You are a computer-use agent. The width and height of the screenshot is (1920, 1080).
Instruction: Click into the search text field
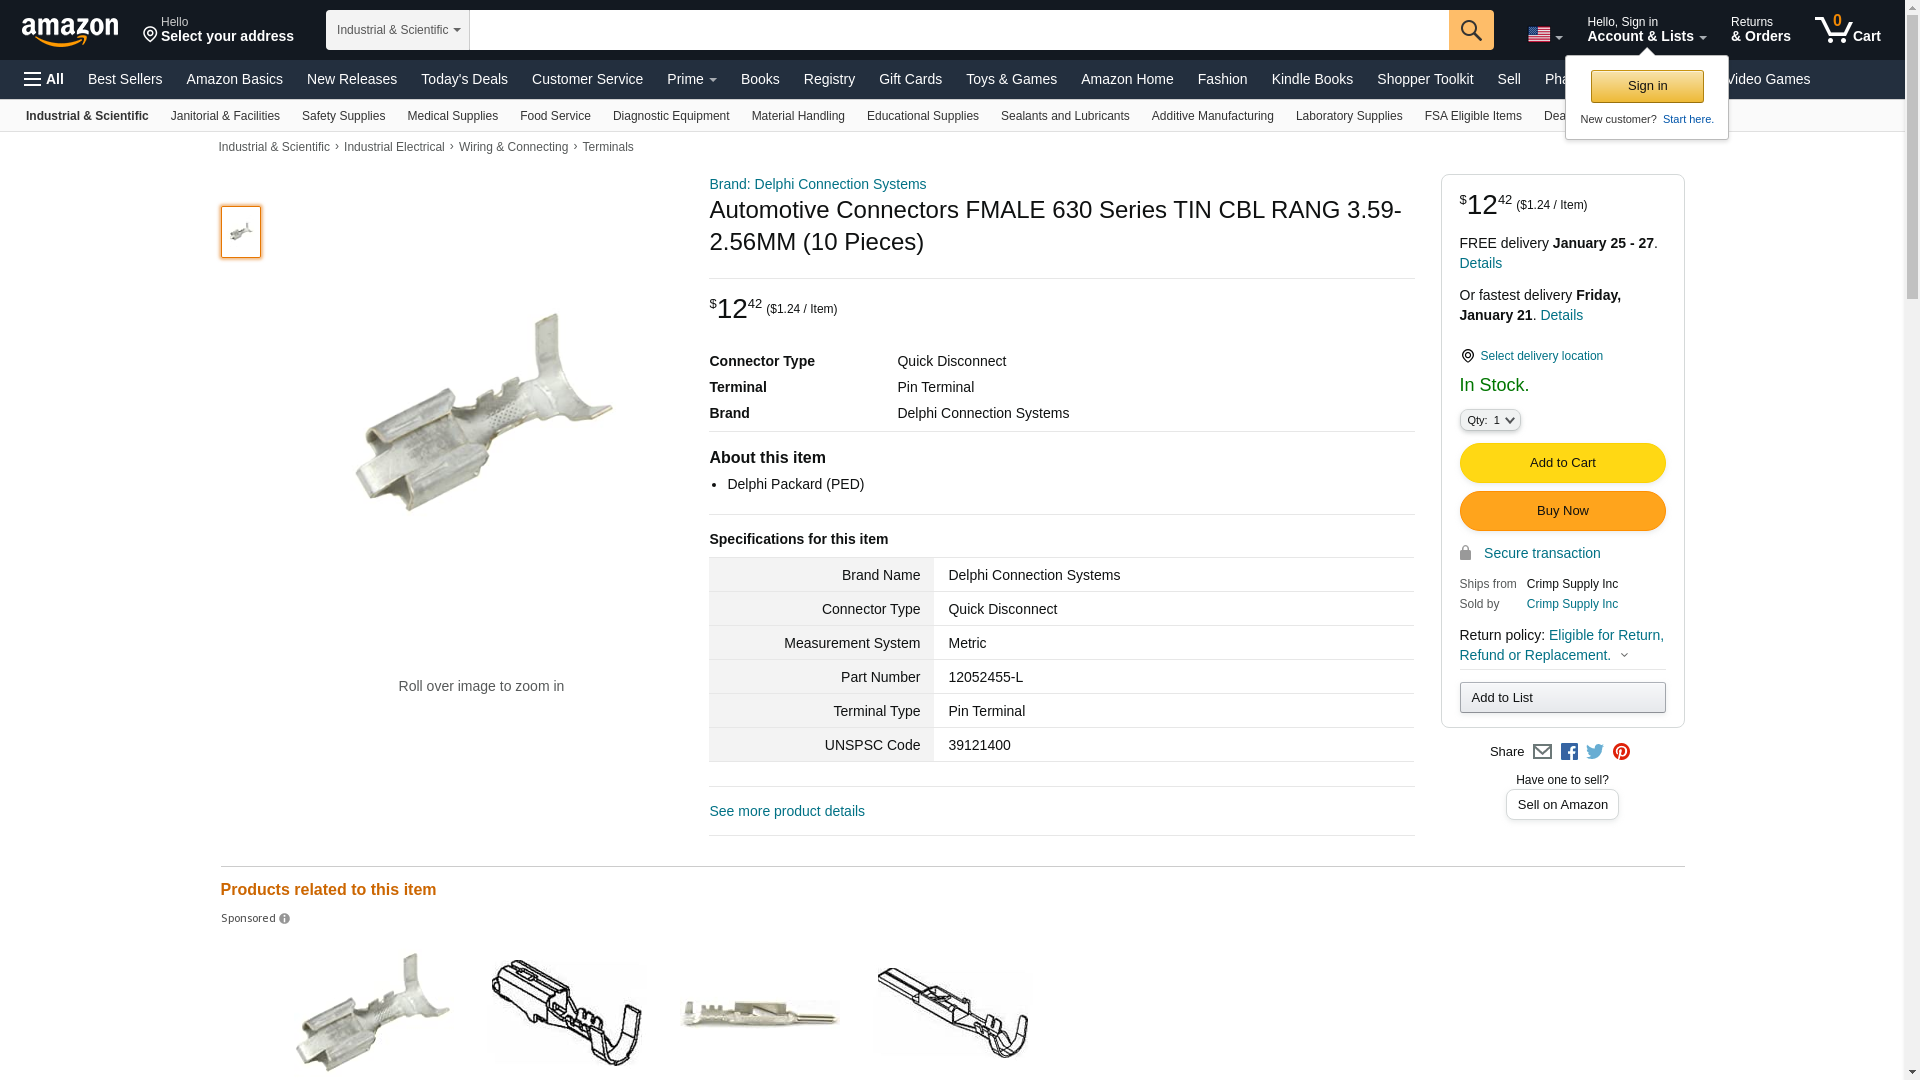point(958,30)
